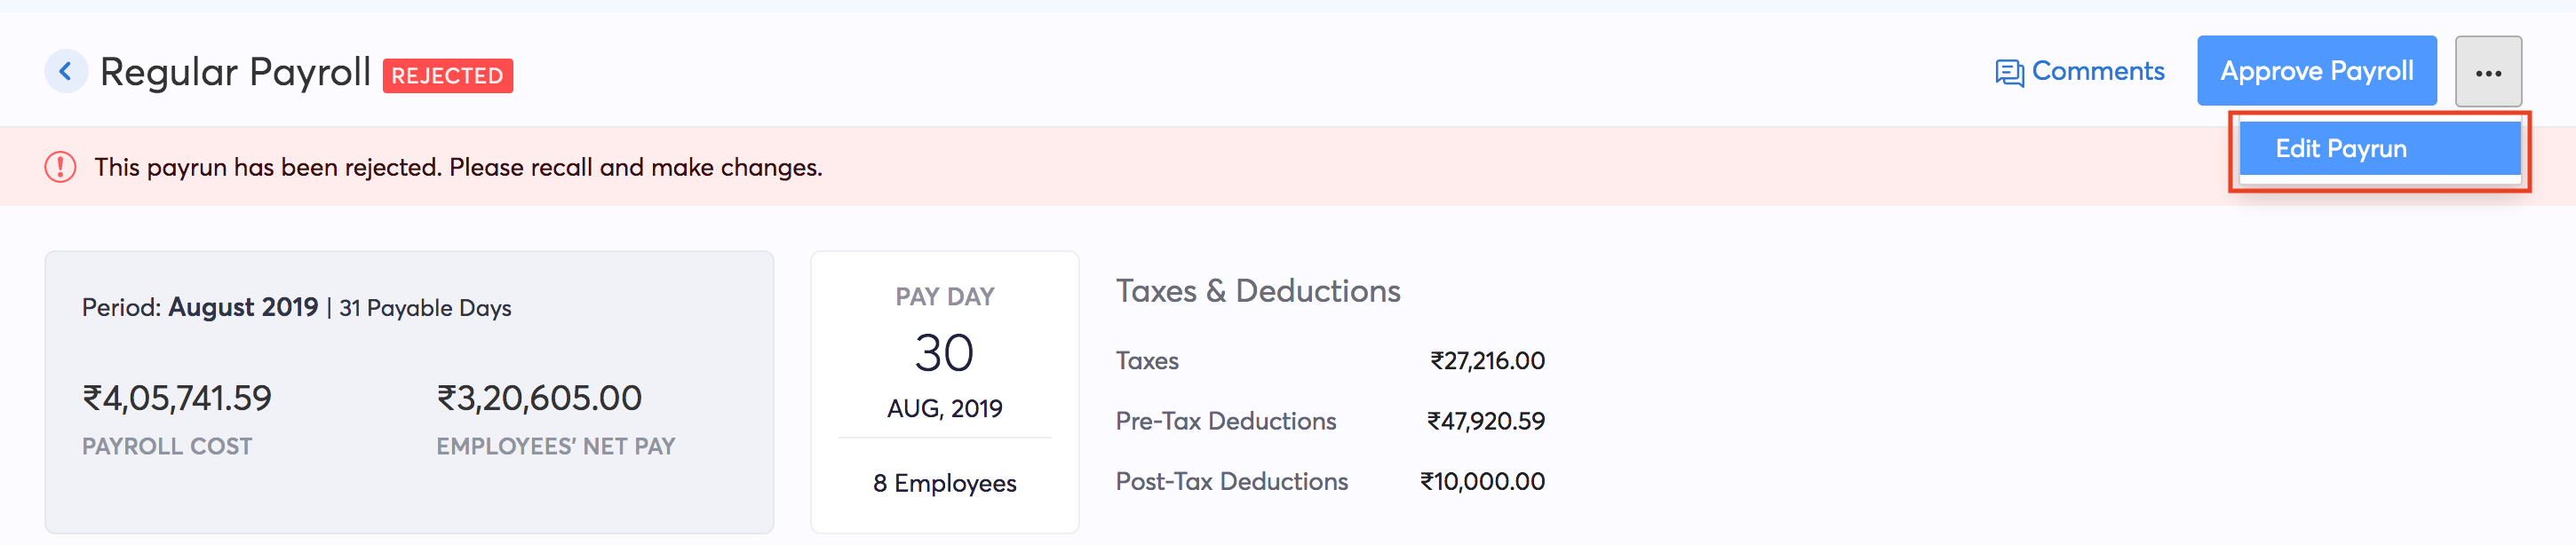Open the dropdown containing Edit Payrun
Viewport: 2576px width, 545px height.
coord(2490,70)
